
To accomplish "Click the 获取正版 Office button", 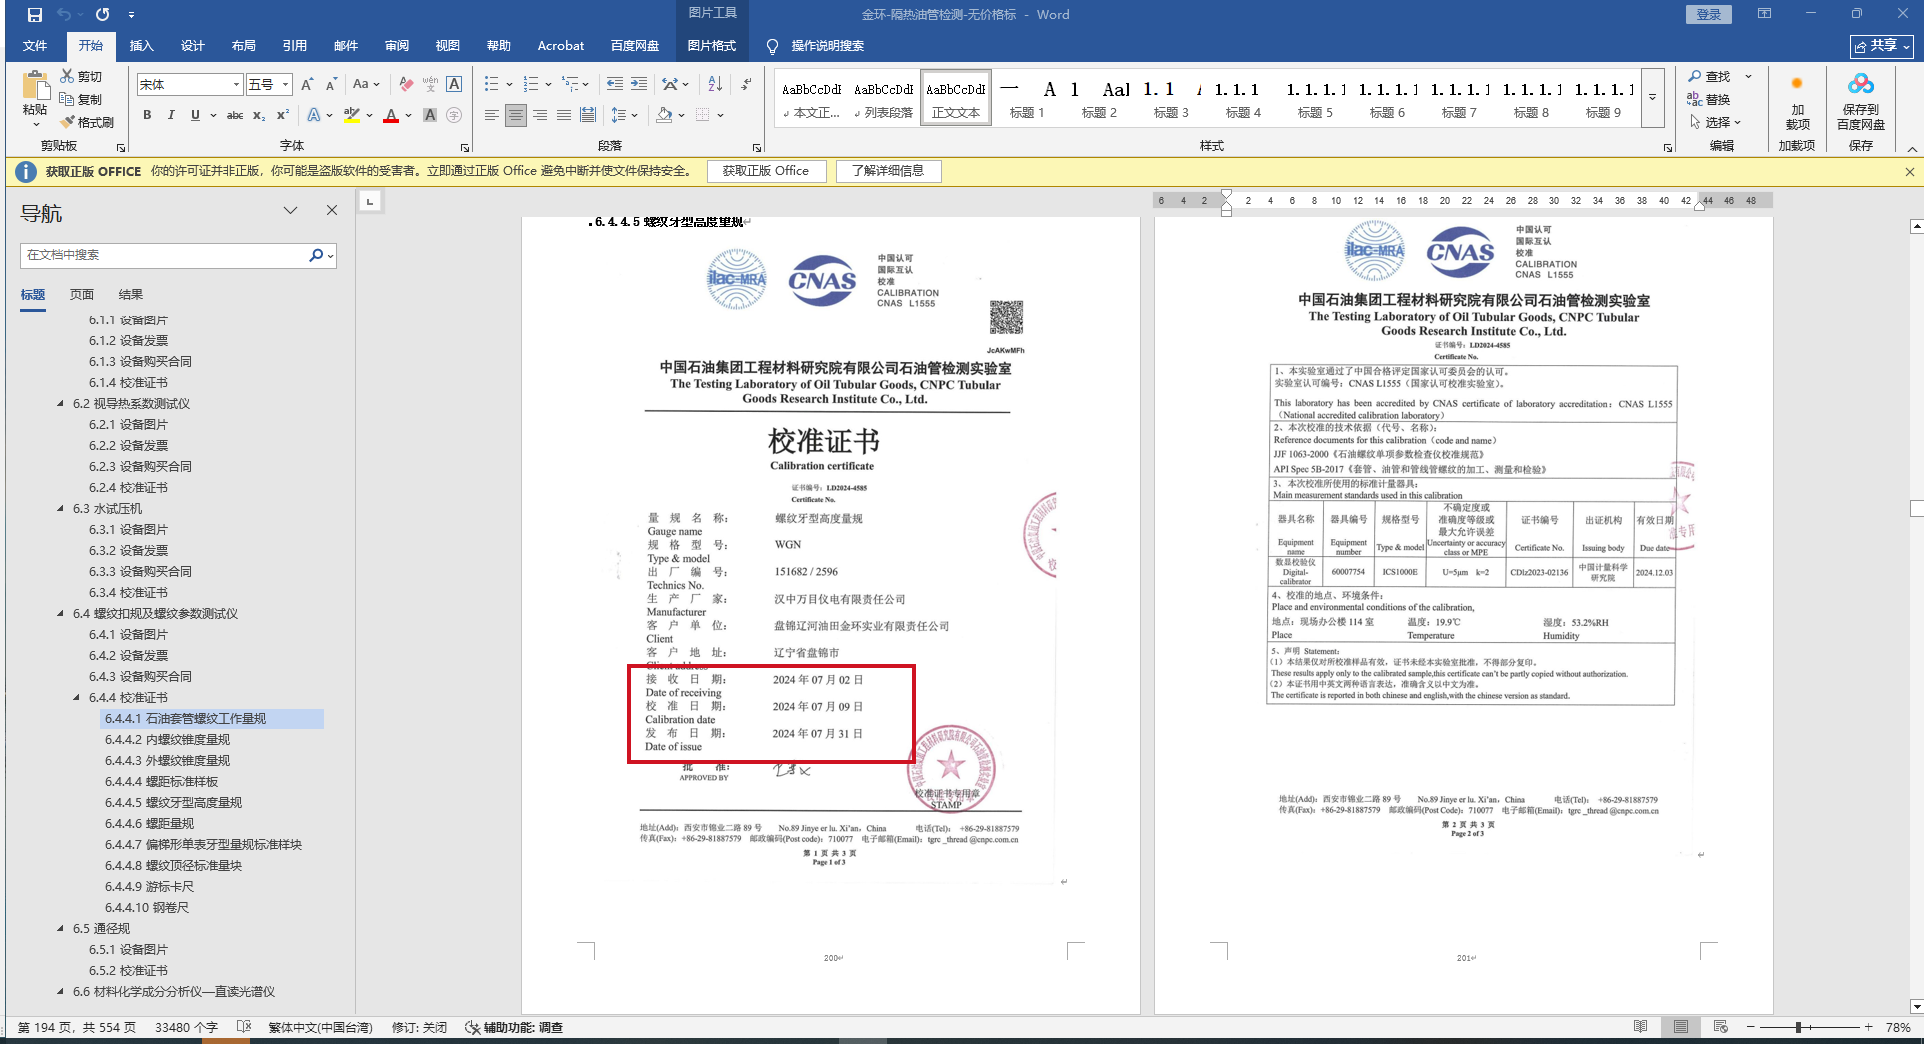I will tap(766, 171).
